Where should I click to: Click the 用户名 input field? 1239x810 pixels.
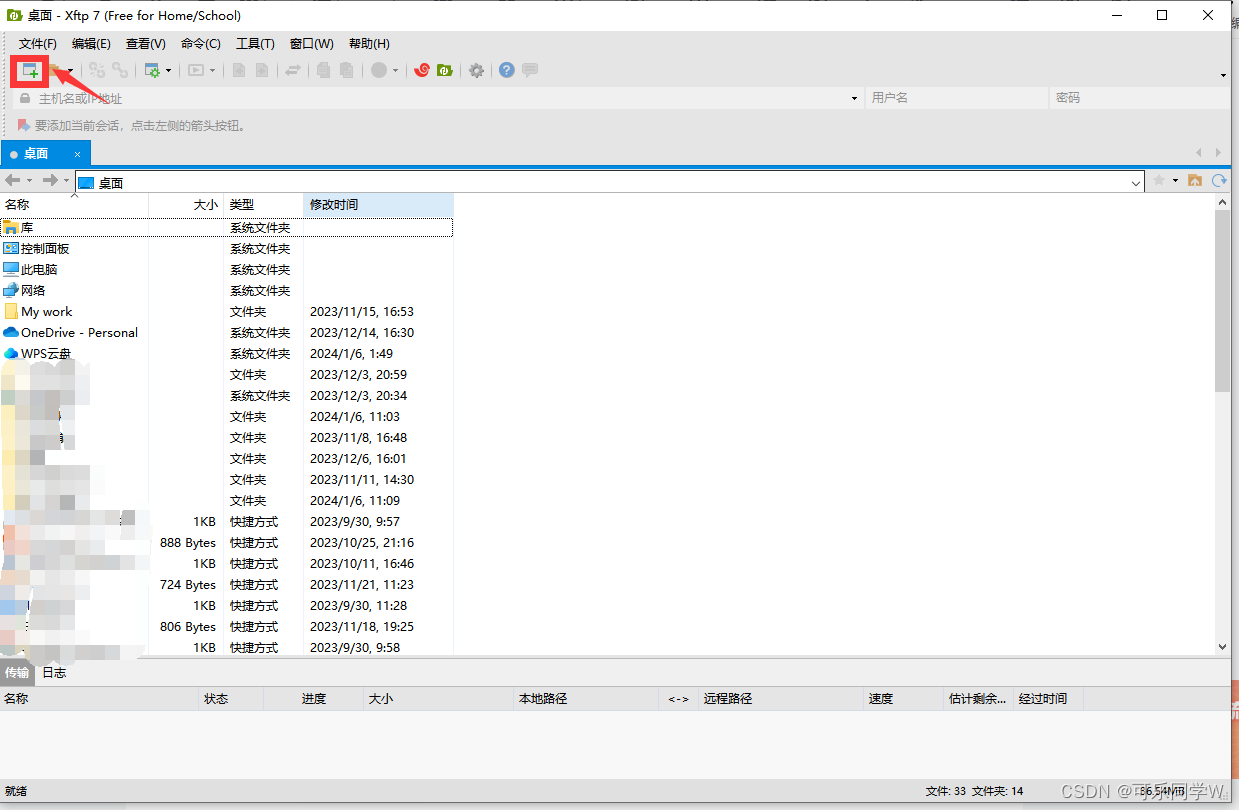point(955,98)
